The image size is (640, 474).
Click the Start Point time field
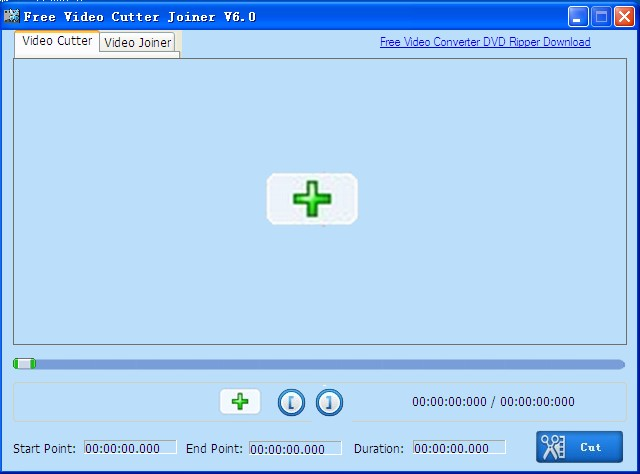pos(130,447)
